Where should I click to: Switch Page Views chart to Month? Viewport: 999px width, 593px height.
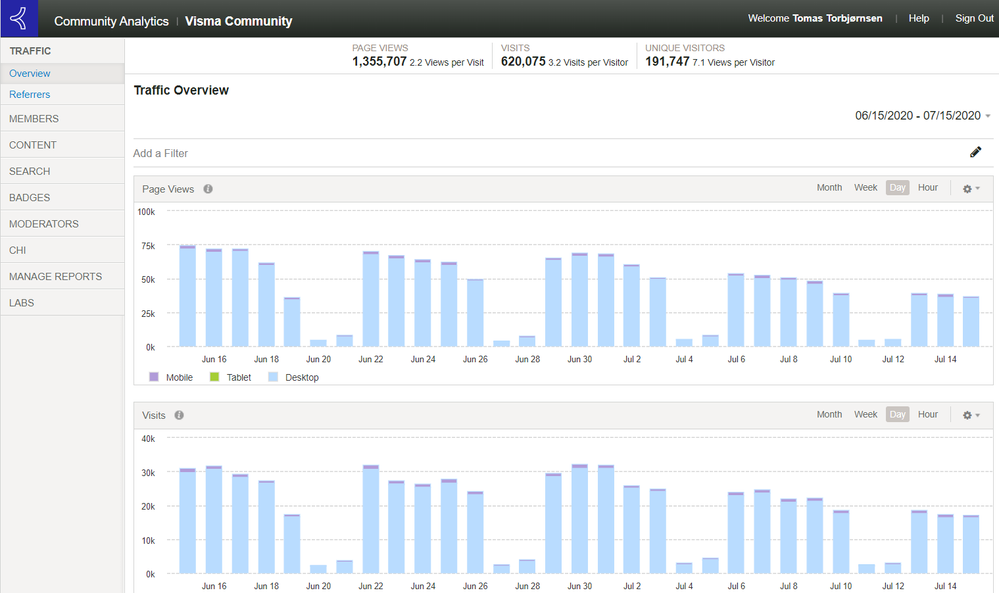[829, 188]
